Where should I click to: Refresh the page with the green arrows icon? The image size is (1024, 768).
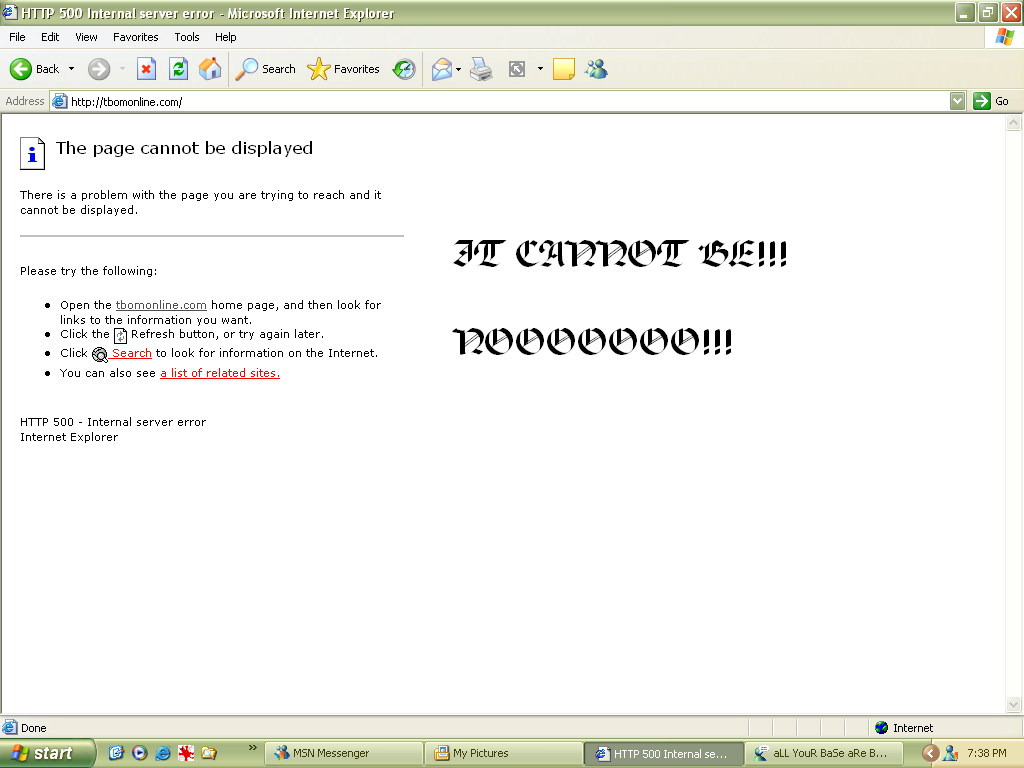178,69
